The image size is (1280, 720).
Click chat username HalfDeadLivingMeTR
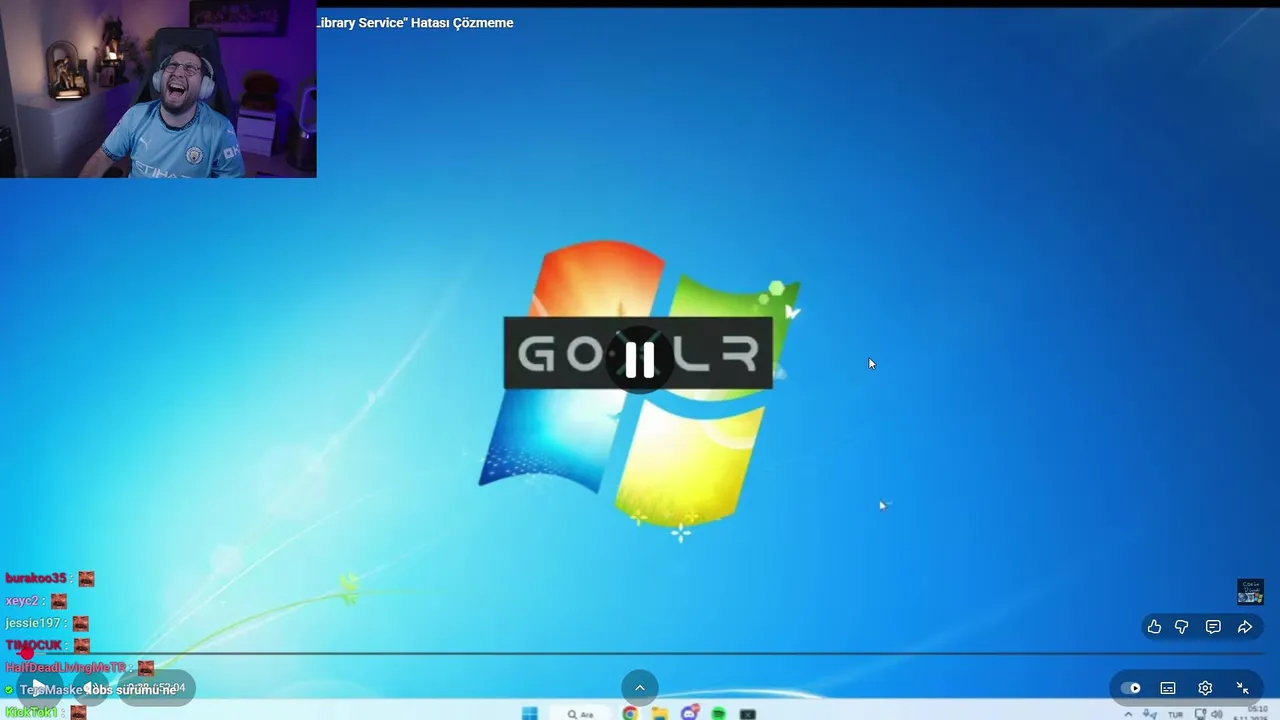pyautogui.click(x=66, y=668)
